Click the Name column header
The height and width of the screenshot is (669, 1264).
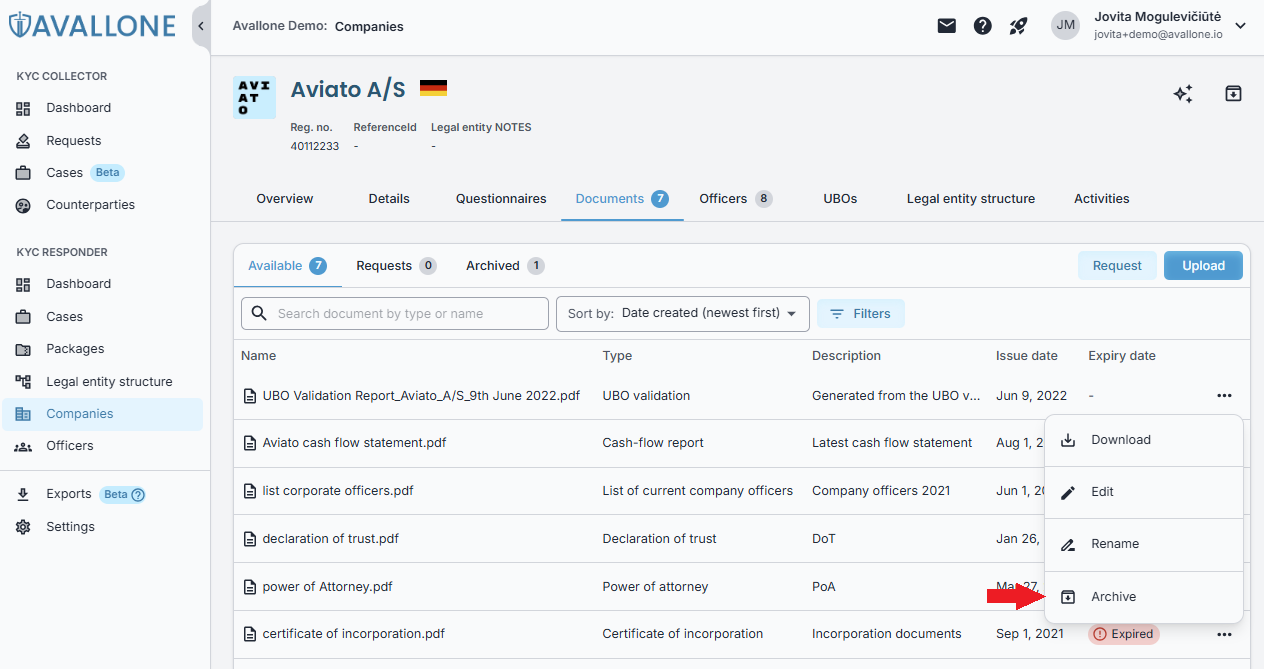(x=258, y=356)
